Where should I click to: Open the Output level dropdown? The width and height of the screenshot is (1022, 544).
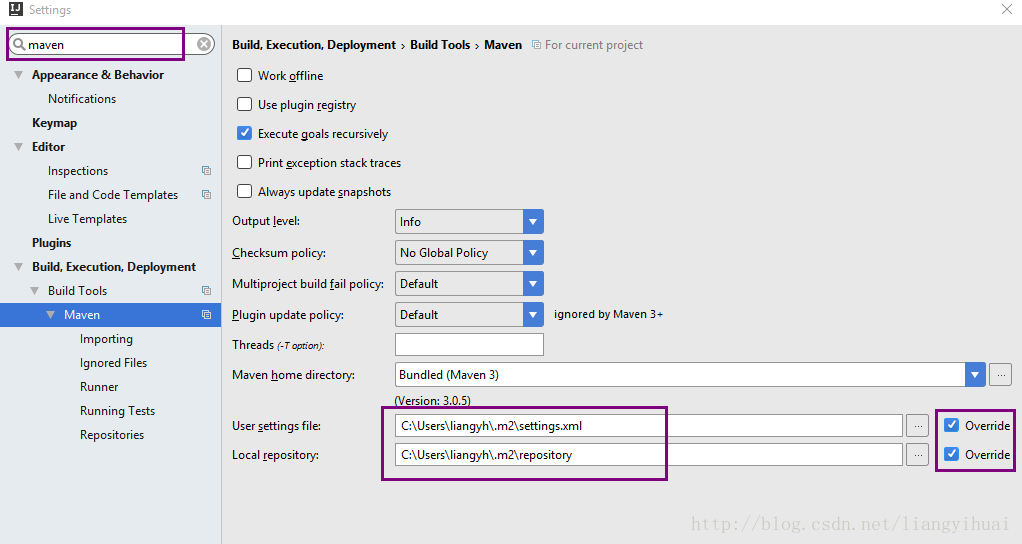[533, 222]
